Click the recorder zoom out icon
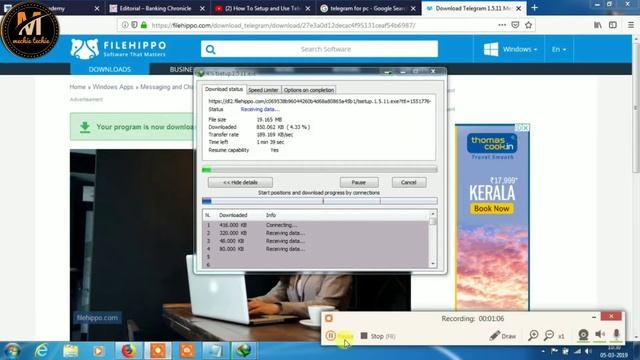This screenshot has width=640, height=360. point(549,336)
